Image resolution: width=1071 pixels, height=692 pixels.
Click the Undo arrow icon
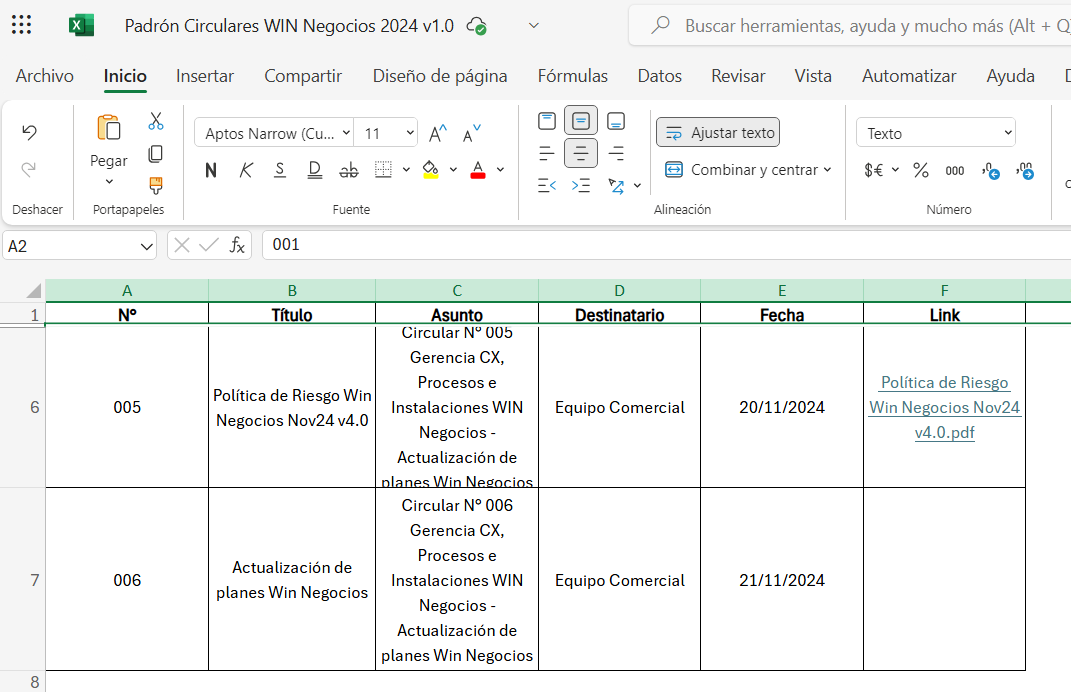29,132
